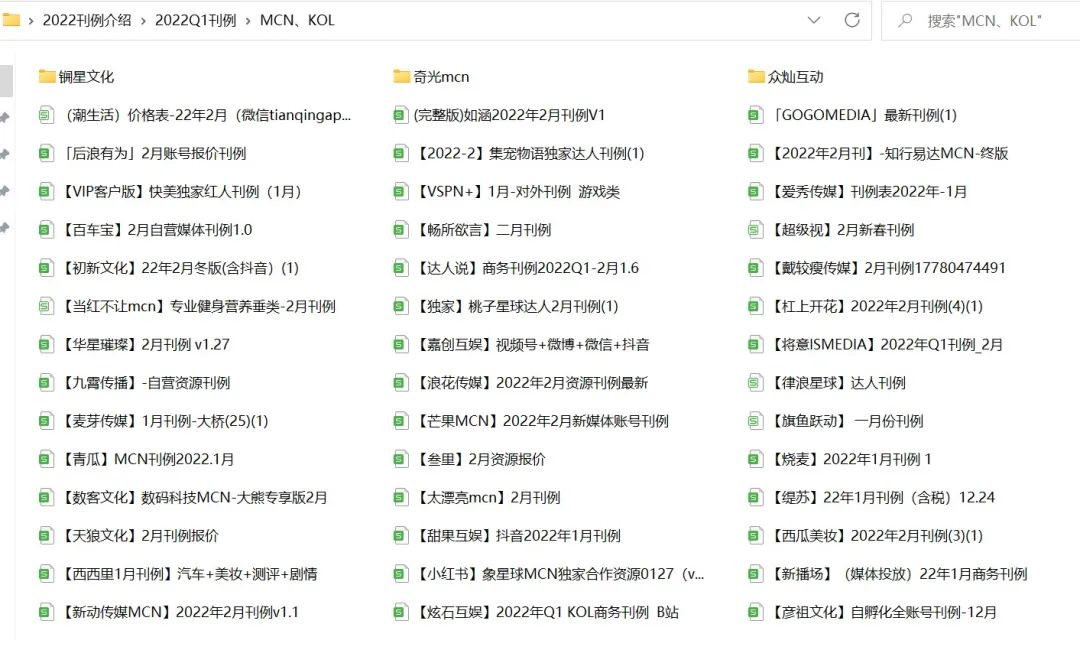Click the file icon beside 【VIP客户版】快美独家红人刊例
The width and height of the screenshot is (1080, 650).
pos(46,191)
